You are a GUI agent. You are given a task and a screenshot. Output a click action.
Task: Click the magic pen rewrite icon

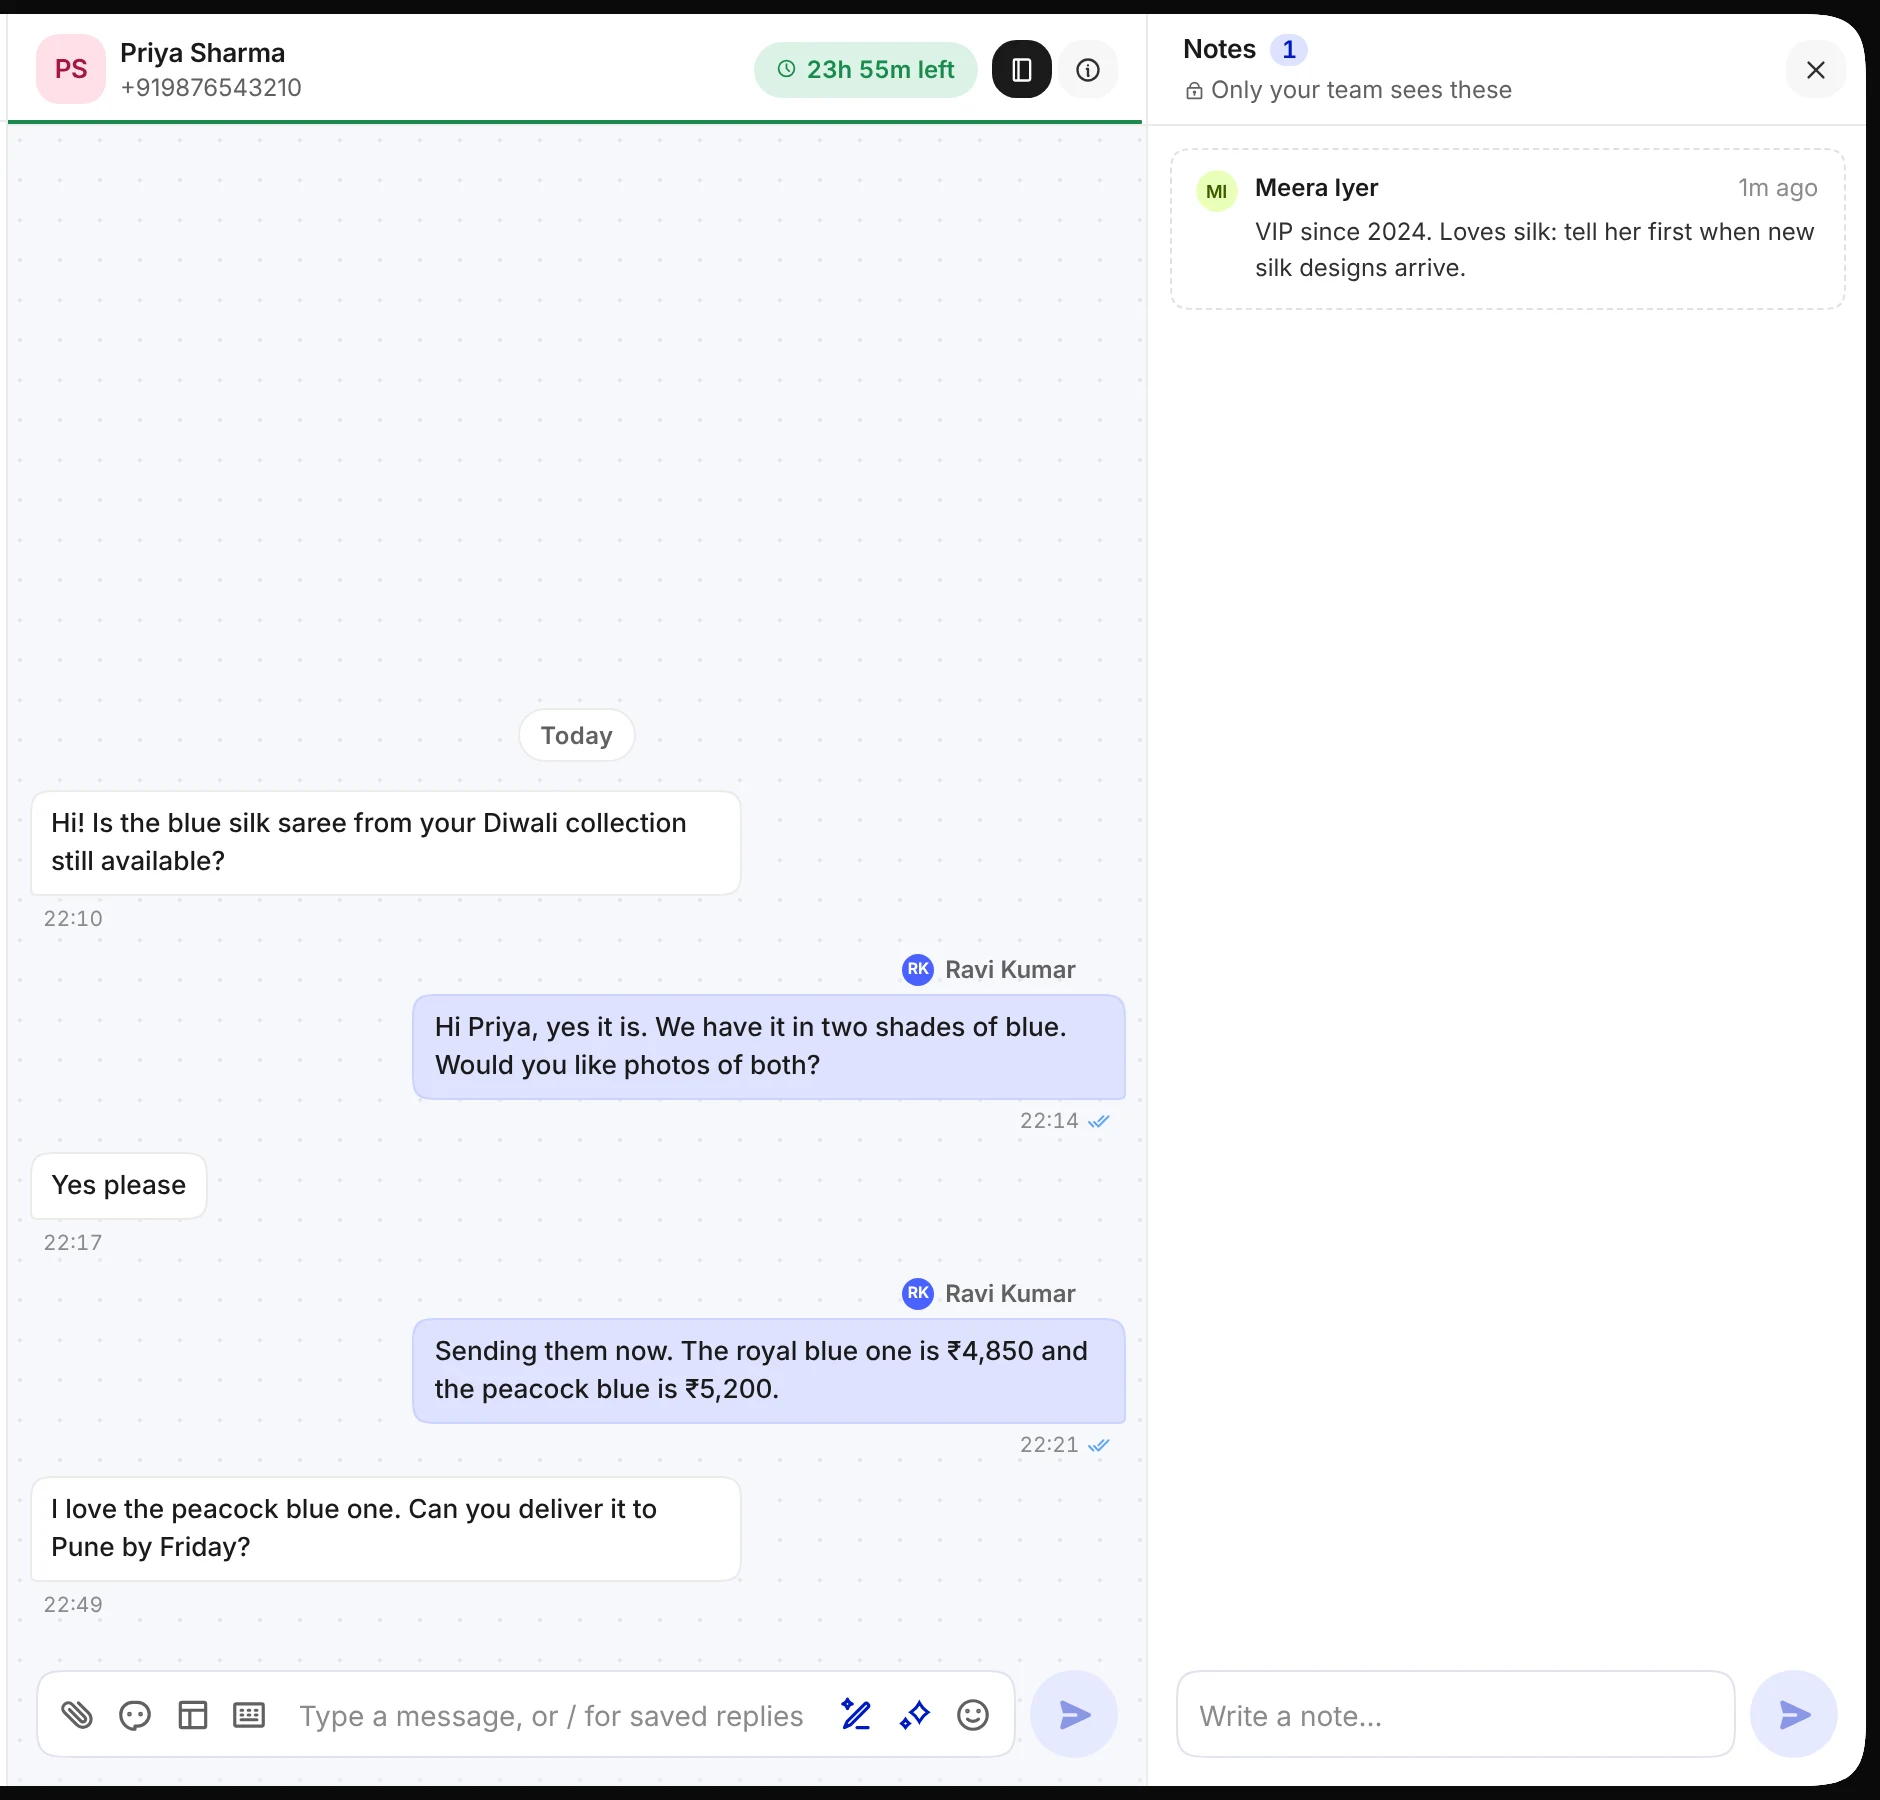856,1715
